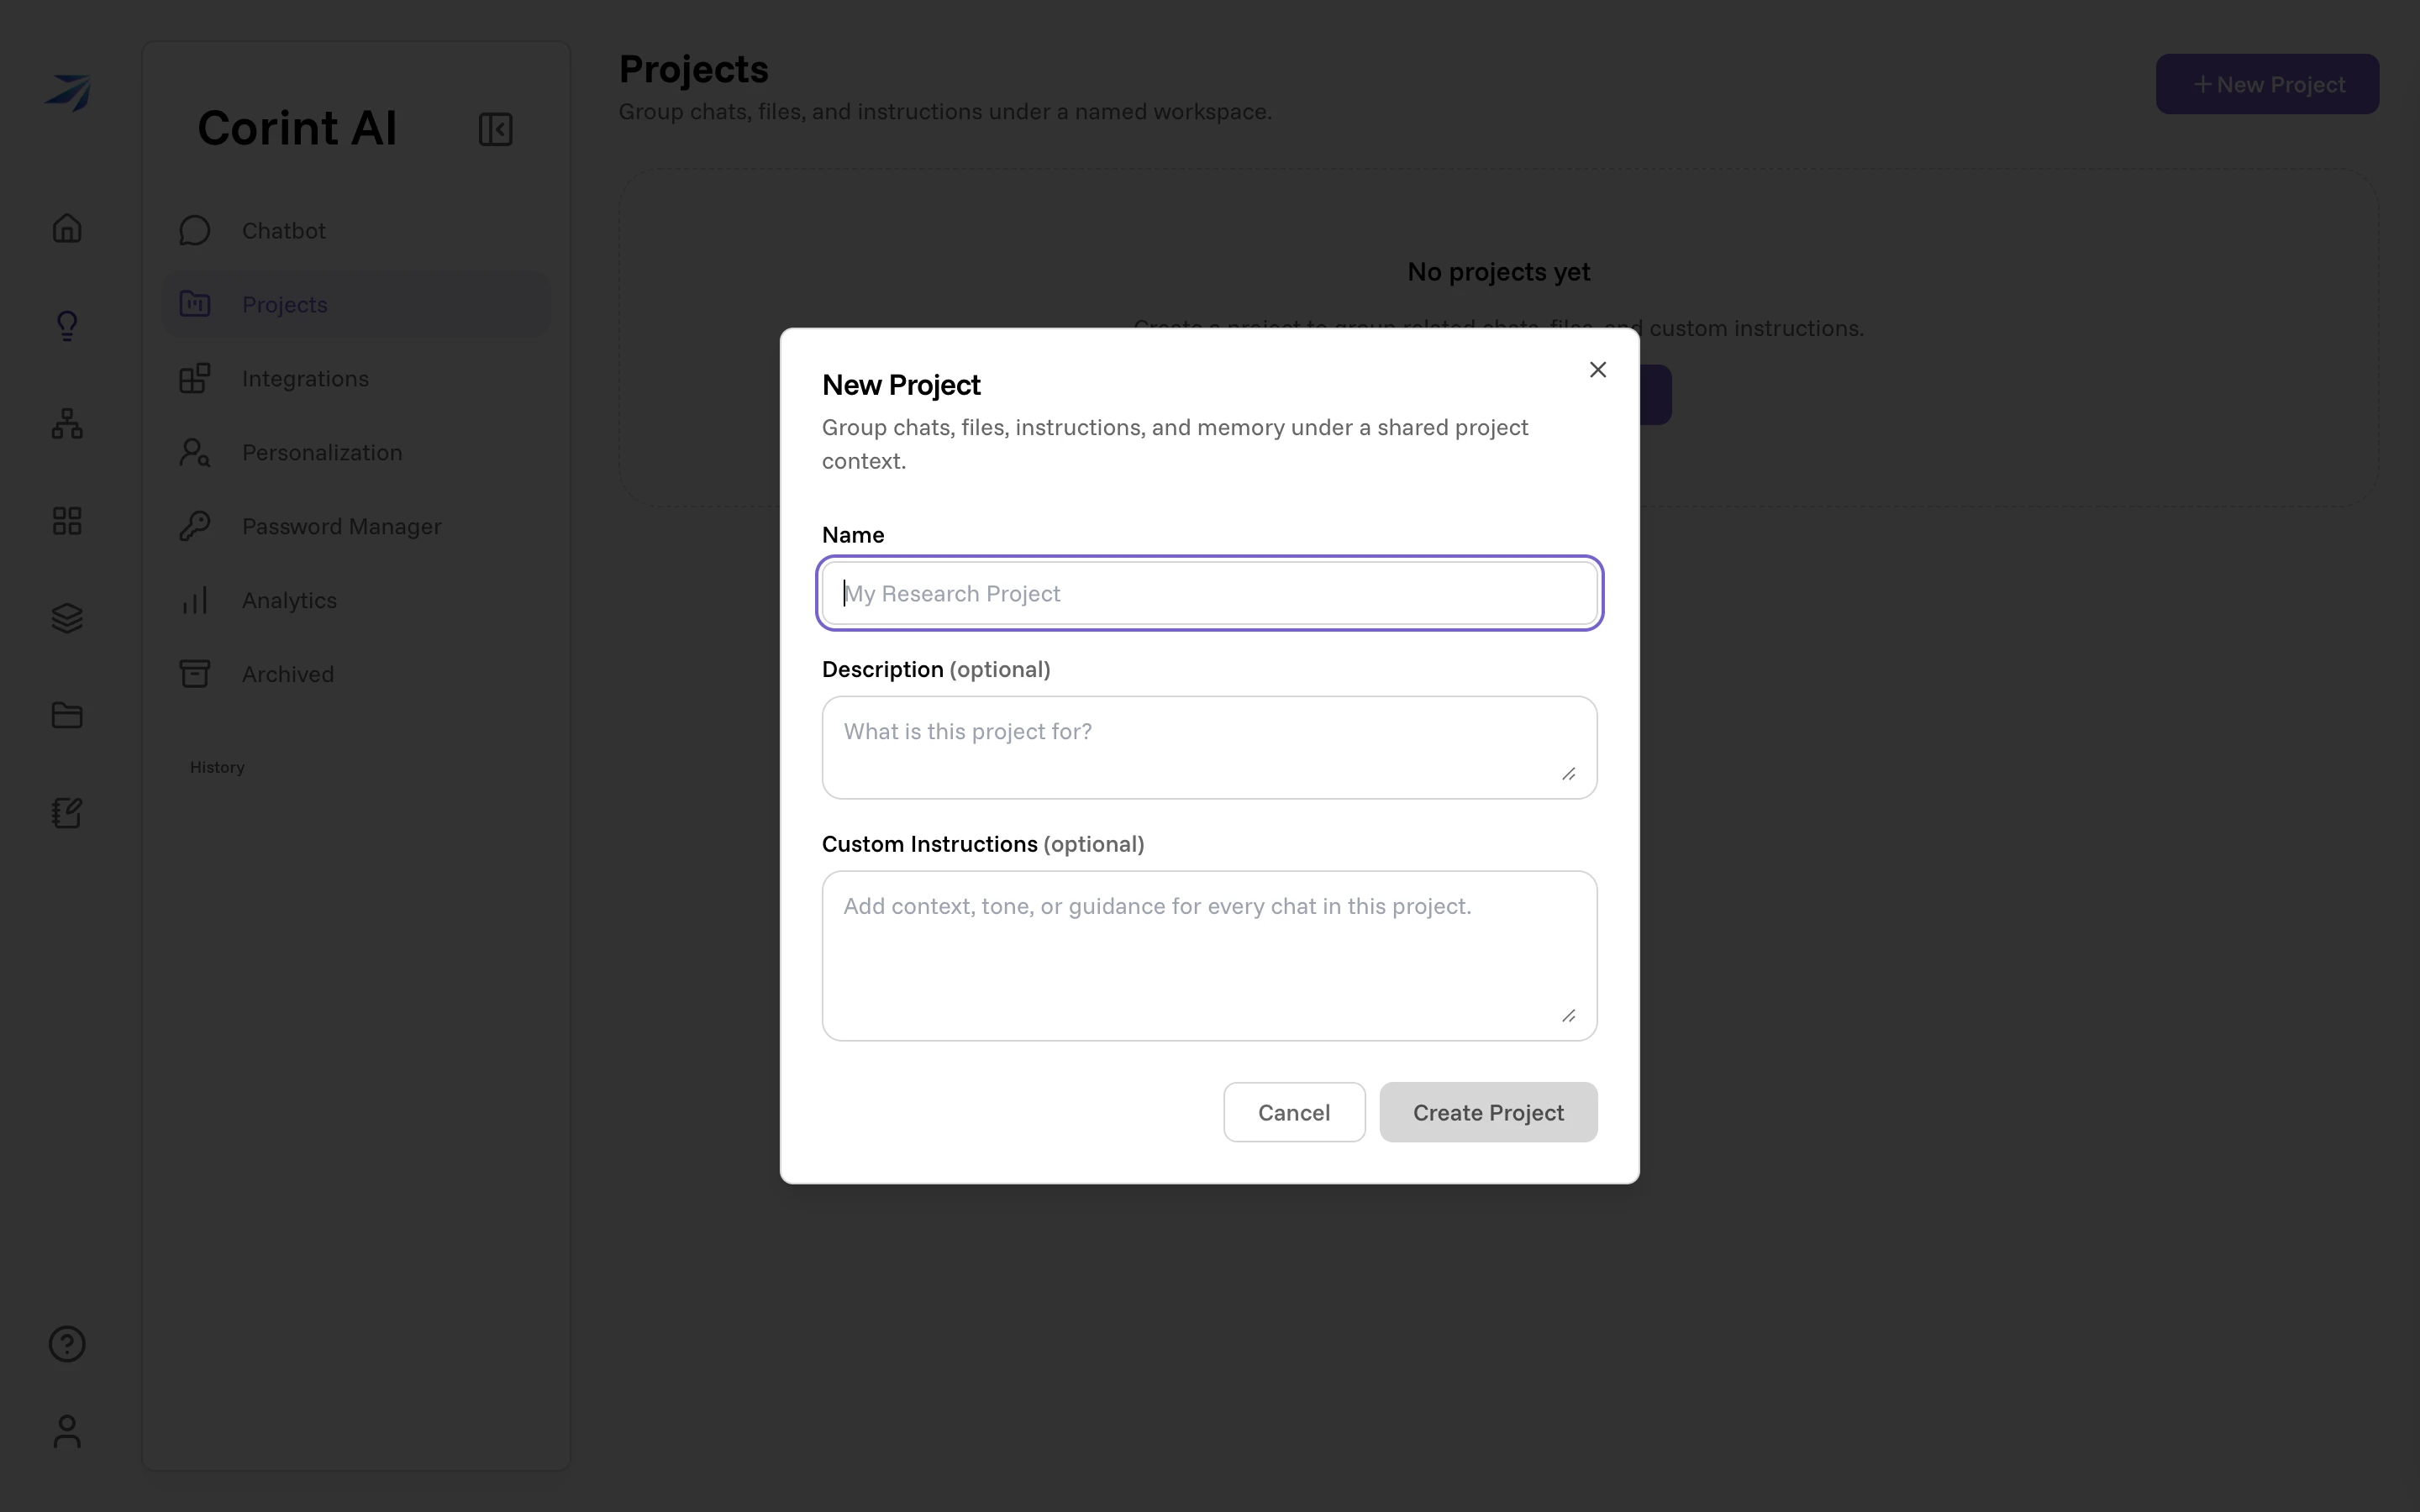Open Chatbot from the sidebar
This screenshot has height=1512, width=2420.
pos(356,230)
